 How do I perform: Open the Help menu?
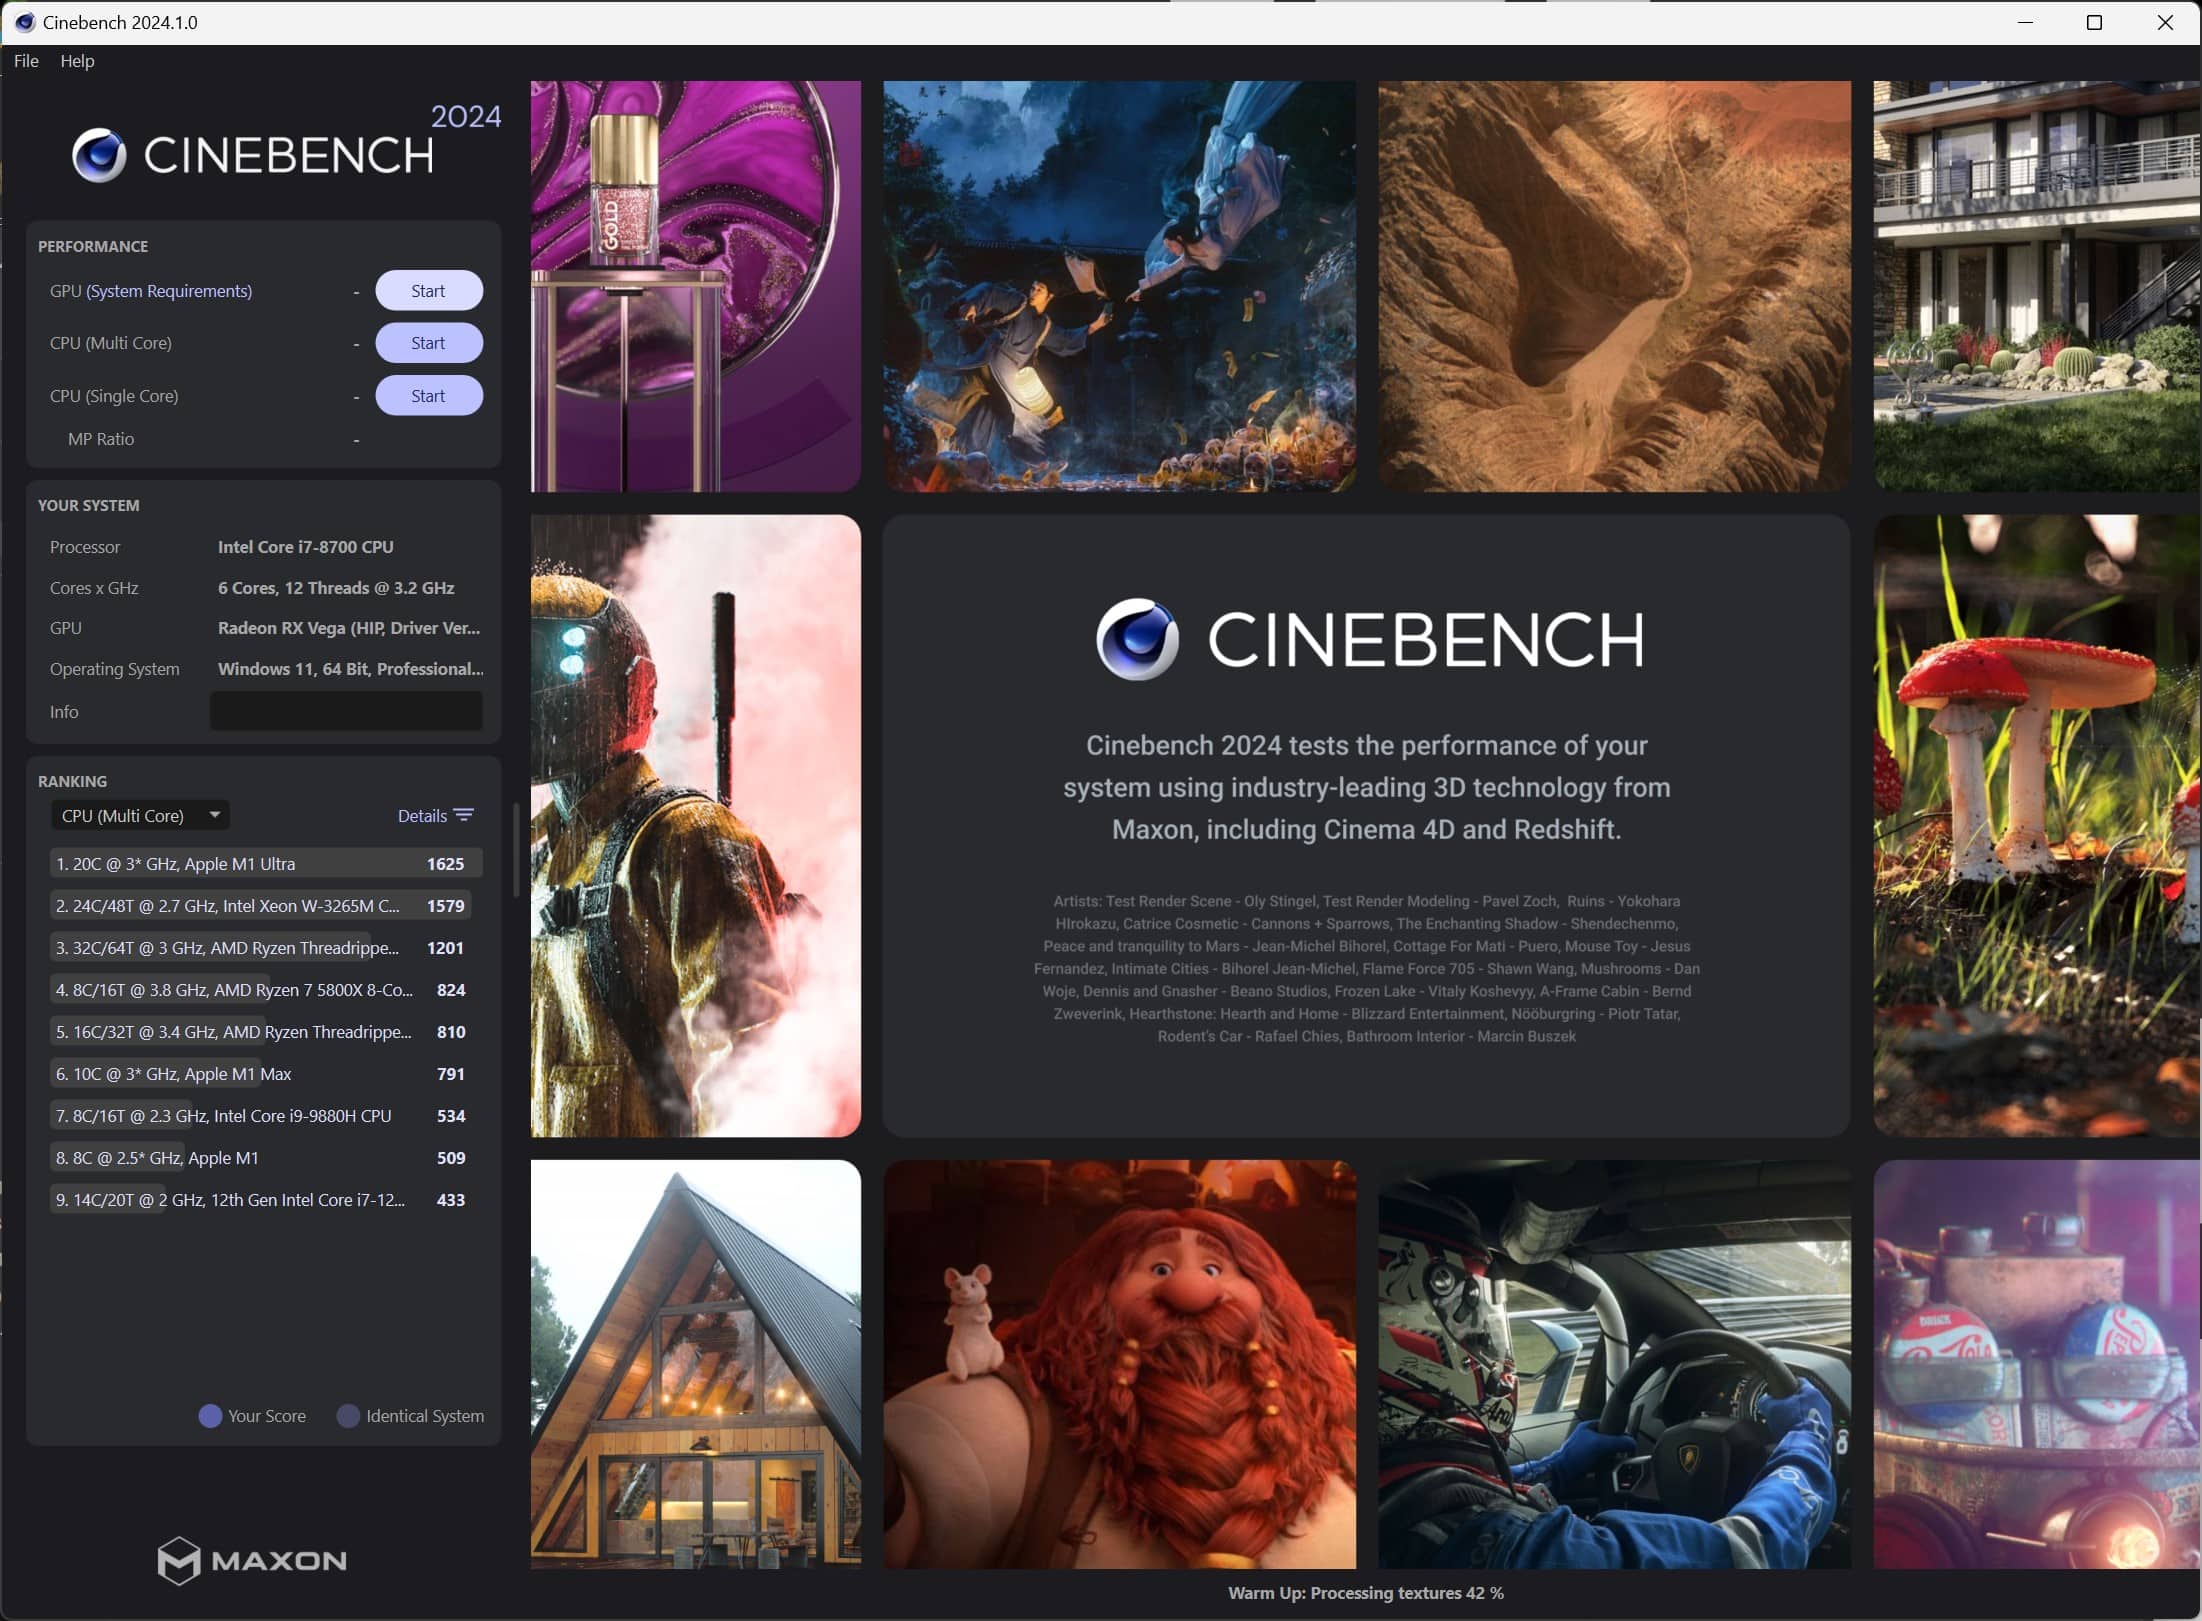(77, 61)
